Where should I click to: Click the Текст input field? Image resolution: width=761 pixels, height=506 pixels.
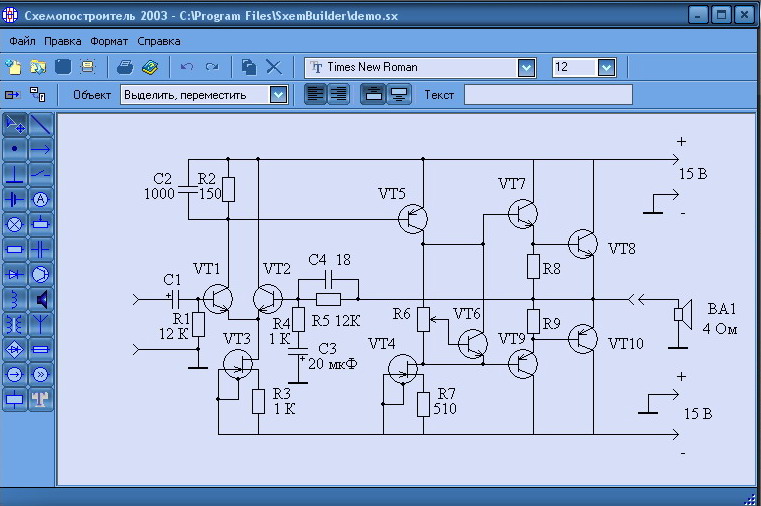point(548,95)
